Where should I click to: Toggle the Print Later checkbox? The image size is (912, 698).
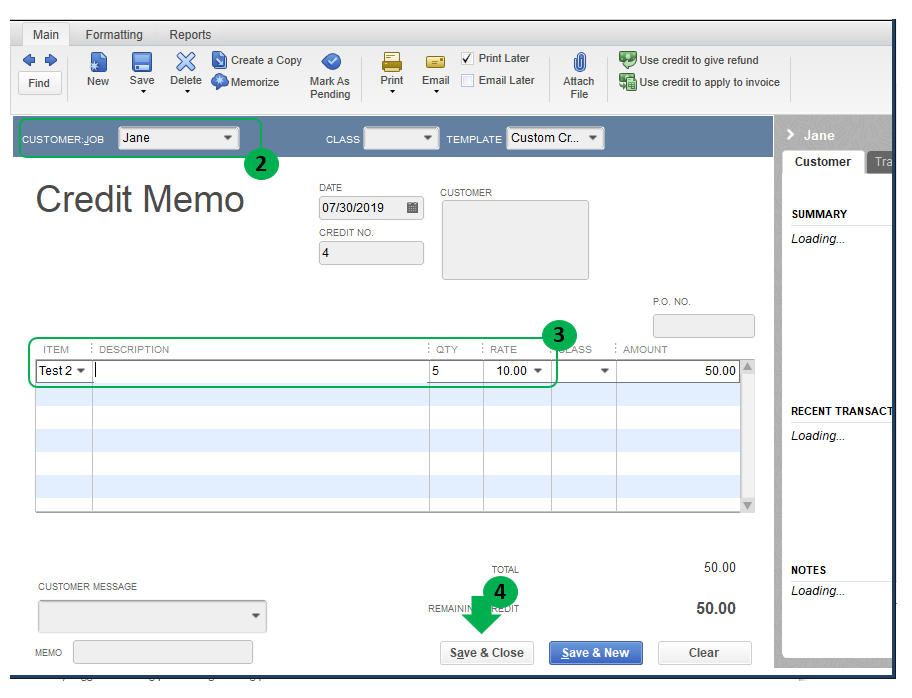[x=467, y=58]
